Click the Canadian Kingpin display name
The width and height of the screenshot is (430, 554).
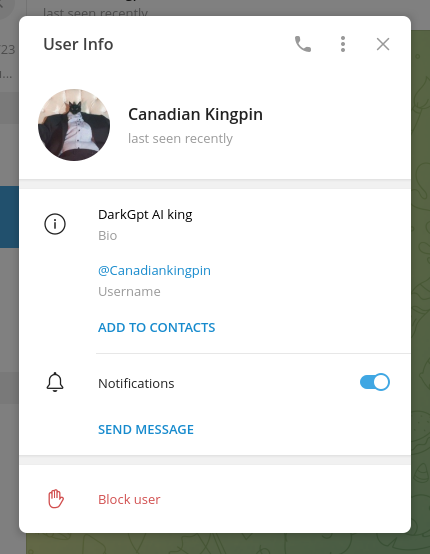195,114
